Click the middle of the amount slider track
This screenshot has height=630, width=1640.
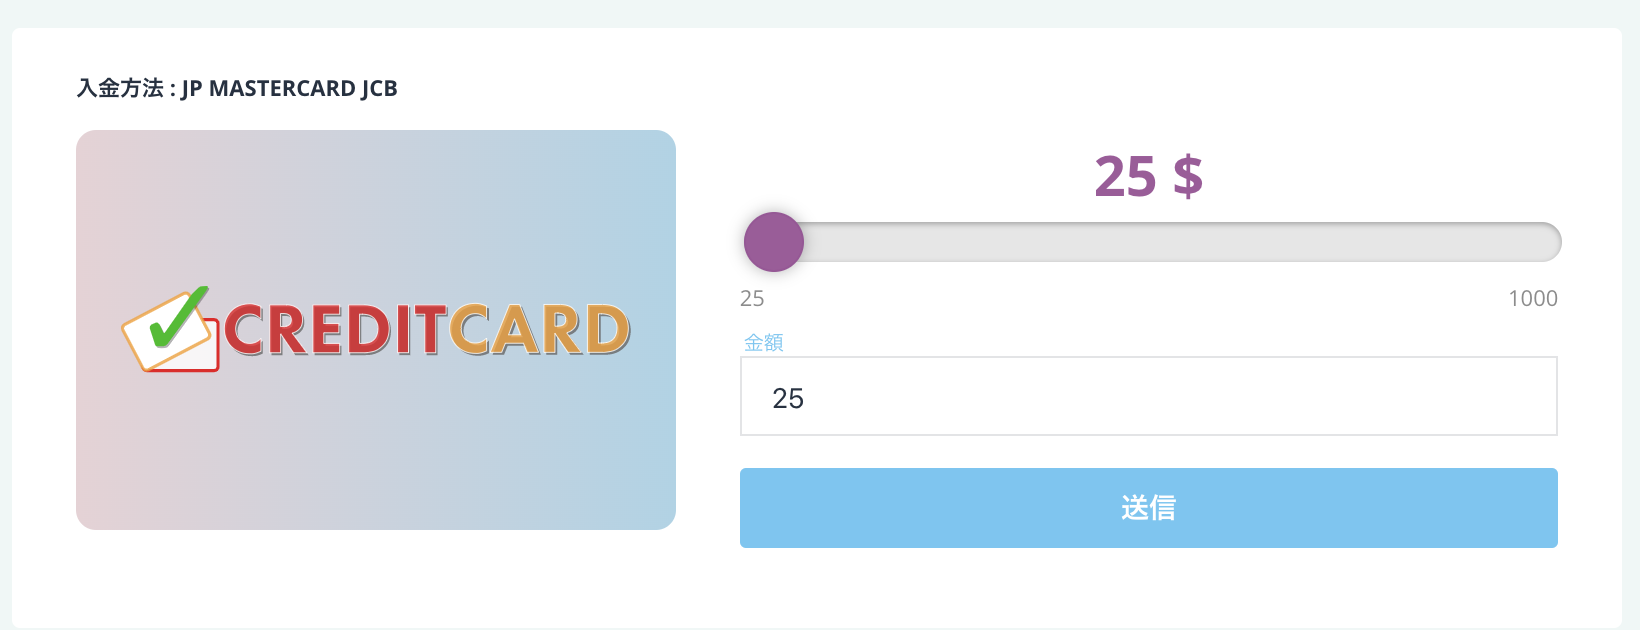[x=1150, y=242]
